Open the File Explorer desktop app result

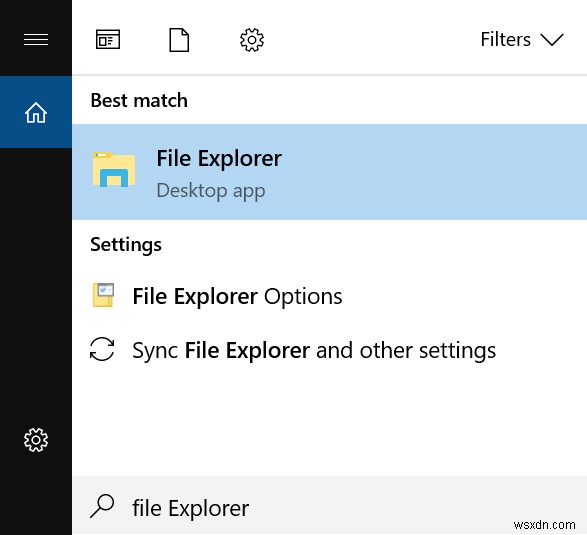(329, 172)
